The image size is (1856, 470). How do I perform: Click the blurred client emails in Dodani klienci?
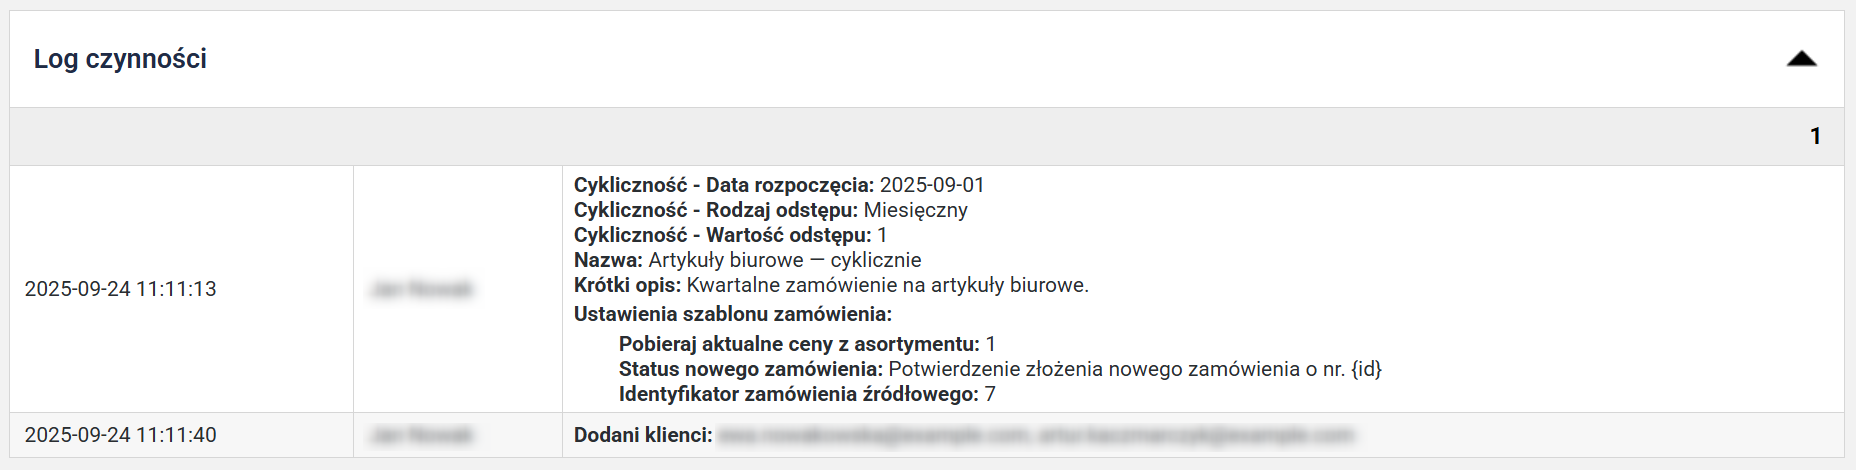(1035, 435)
